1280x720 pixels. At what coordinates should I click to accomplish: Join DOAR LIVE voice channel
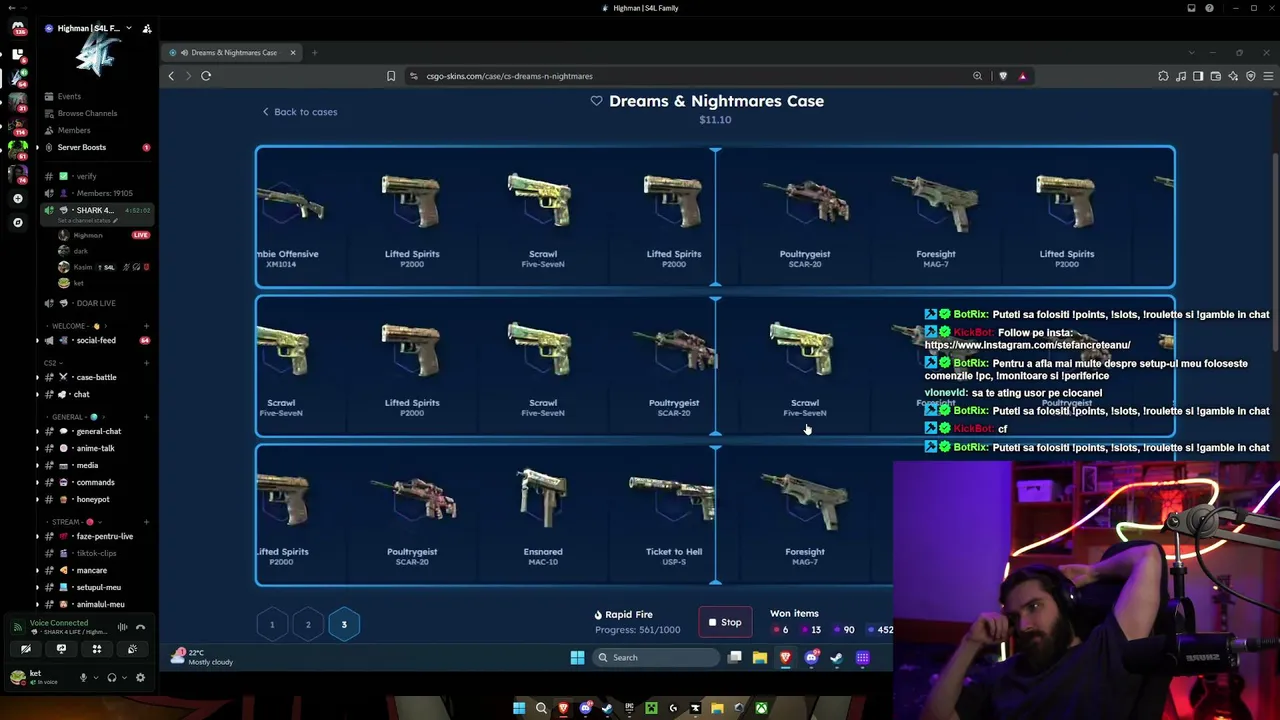pos(95,303)
